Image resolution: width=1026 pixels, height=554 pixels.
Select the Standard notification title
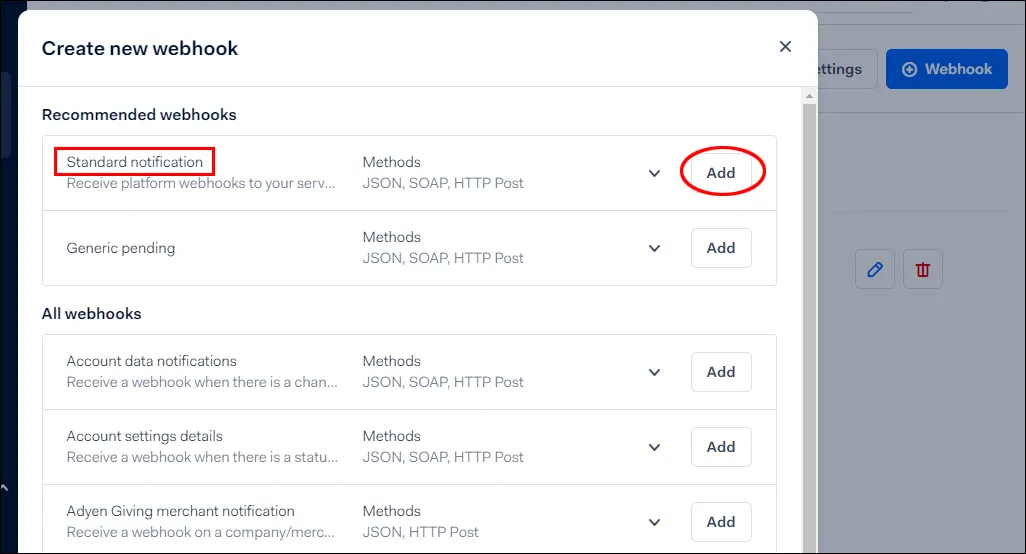(x=135, y=162)
